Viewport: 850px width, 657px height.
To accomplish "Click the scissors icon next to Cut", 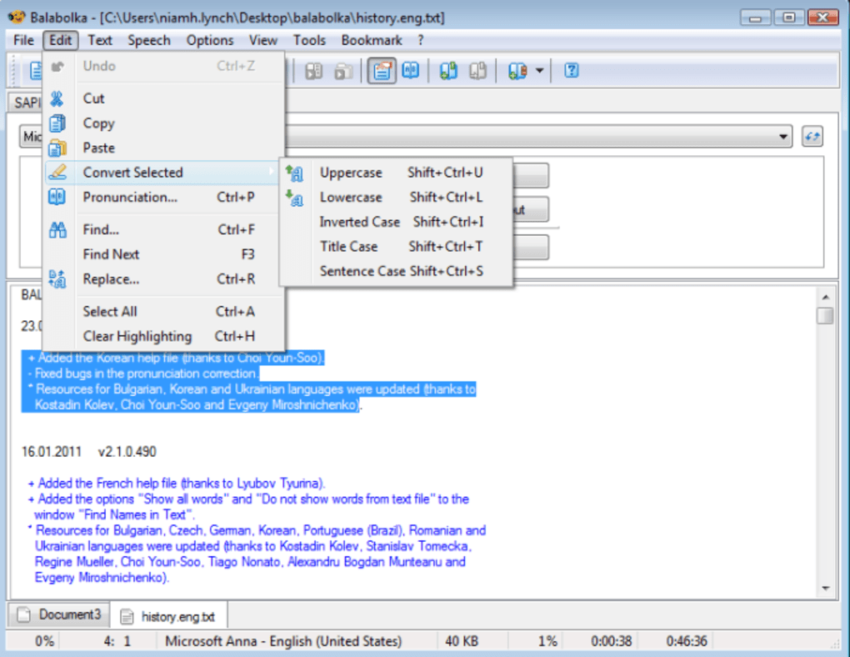I will click(57, 98).
